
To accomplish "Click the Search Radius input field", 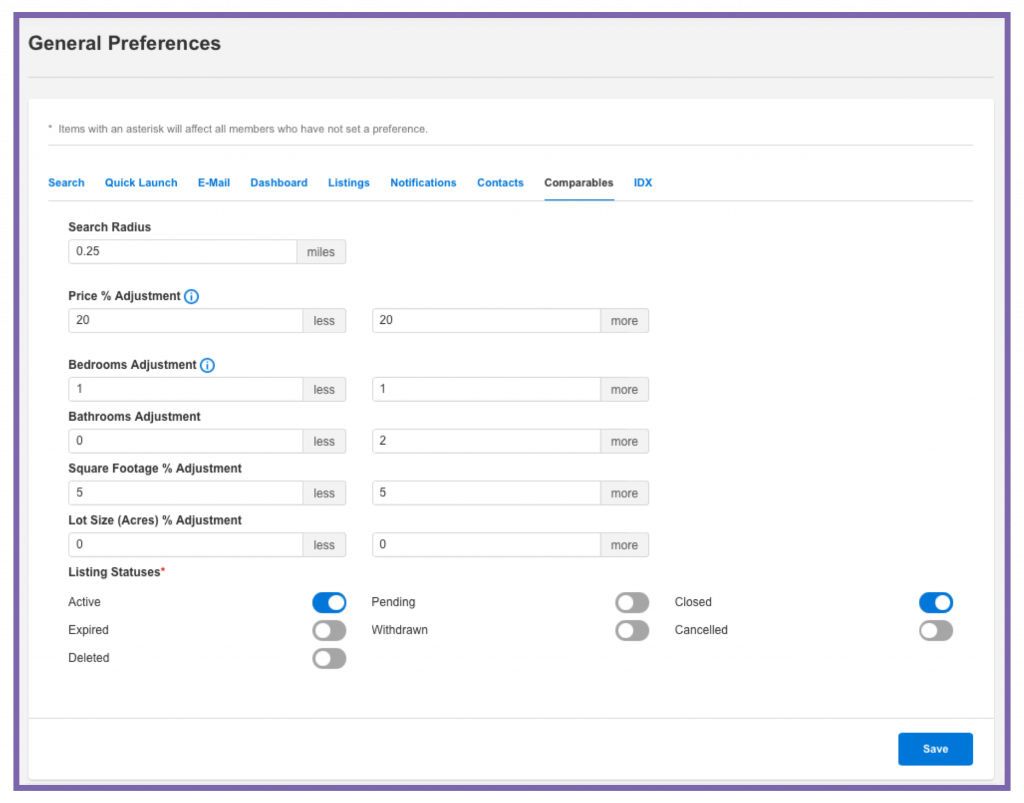I will click(x=183, y=252).
